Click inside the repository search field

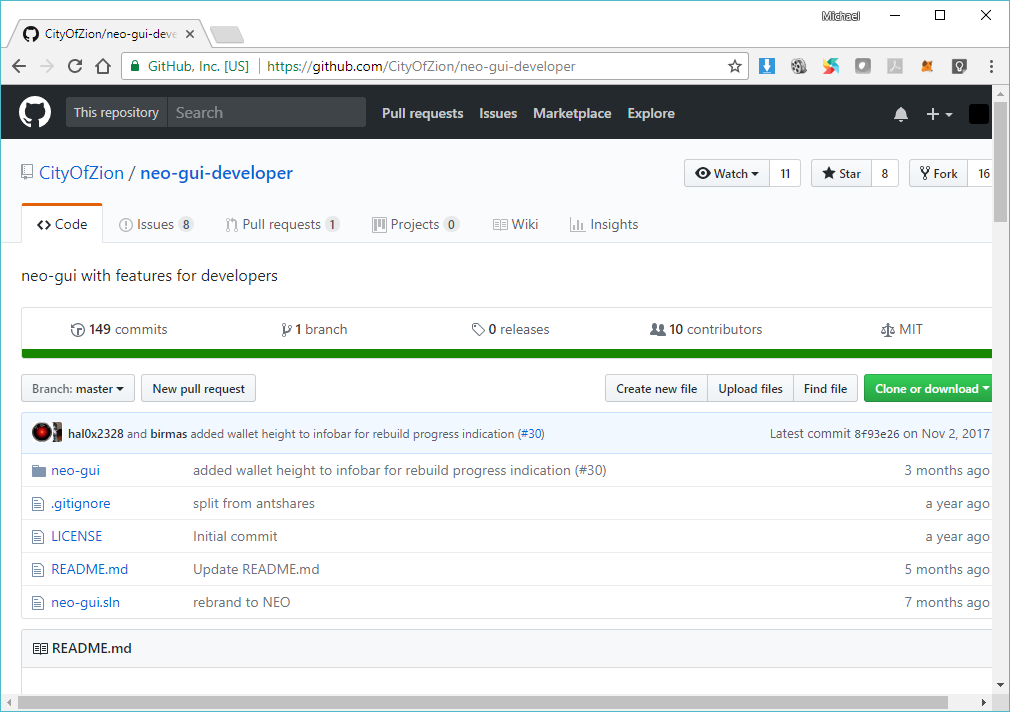[x=265, y=112]
